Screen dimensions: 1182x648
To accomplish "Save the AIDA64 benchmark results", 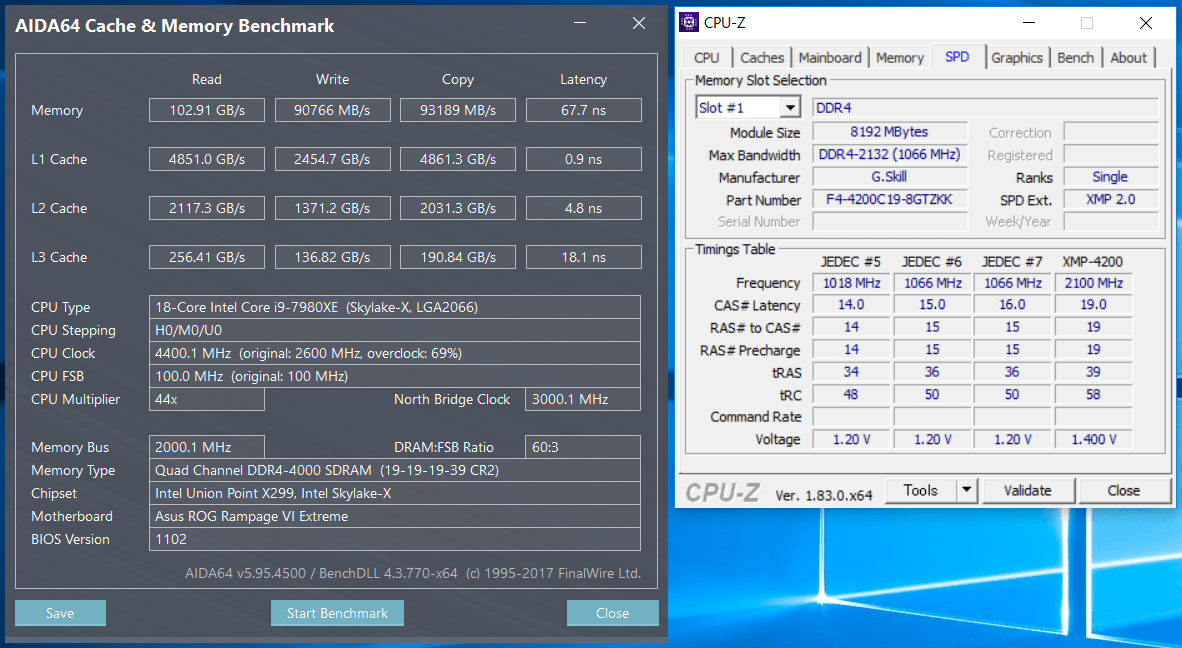I will (x=60, y=613).
